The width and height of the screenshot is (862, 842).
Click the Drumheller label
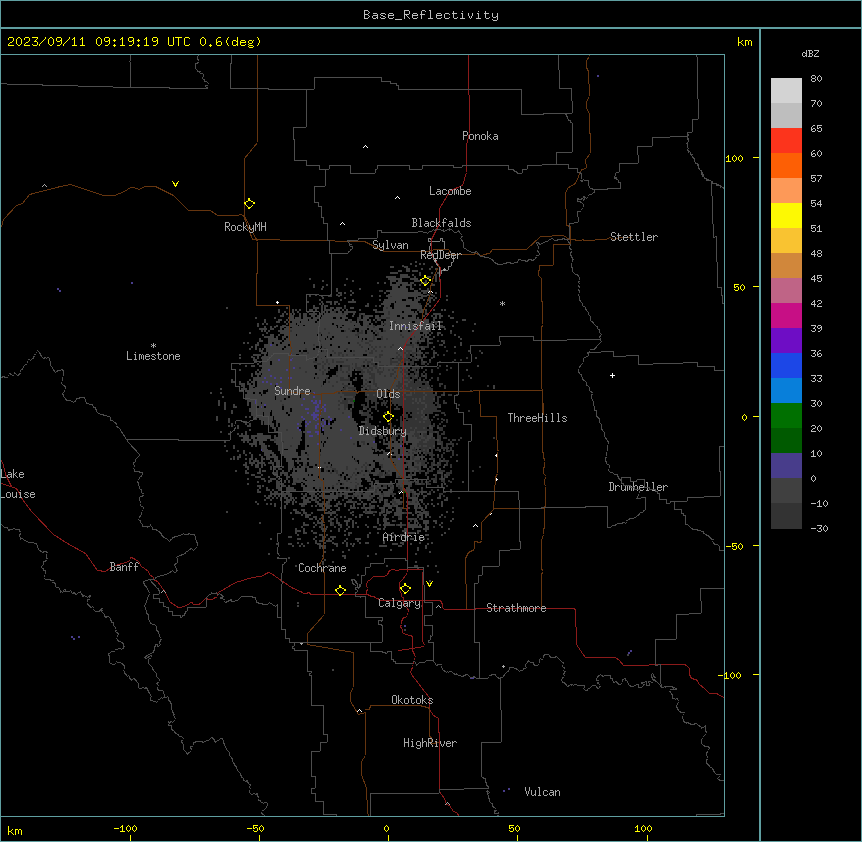click(638, 487)
